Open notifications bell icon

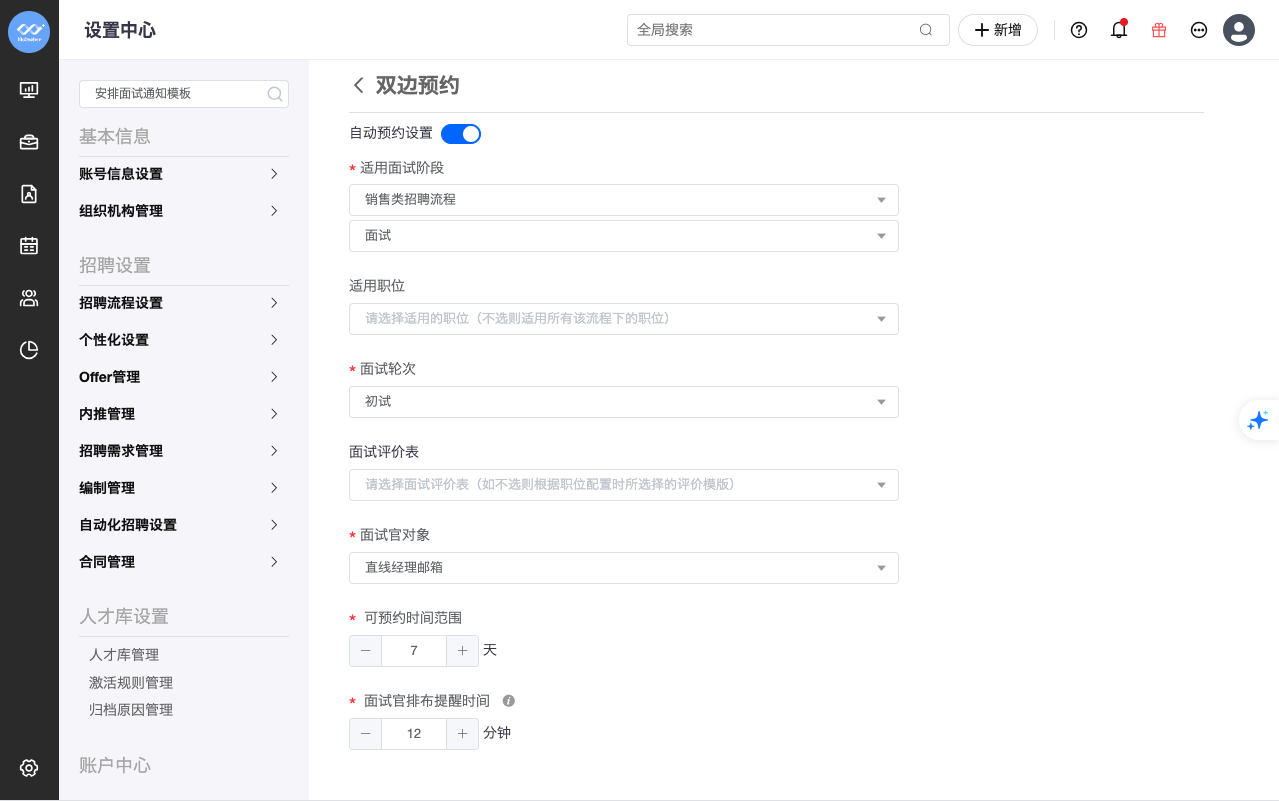coord(1119,30)
